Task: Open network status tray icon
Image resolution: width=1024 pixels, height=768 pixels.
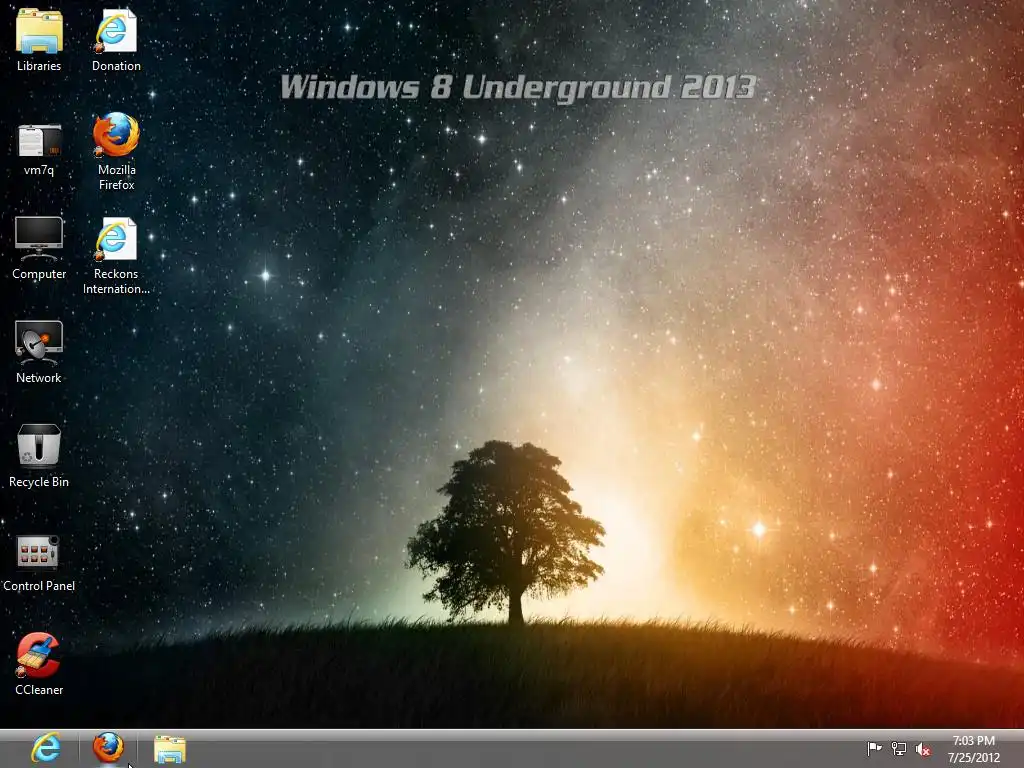Action: coord(899,749)
